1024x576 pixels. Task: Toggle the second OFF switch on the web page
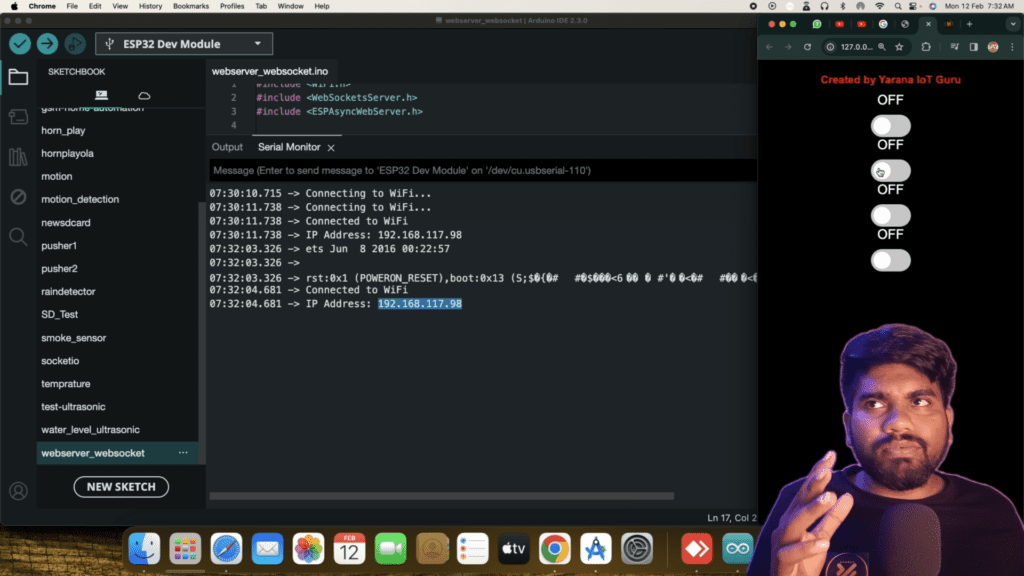(890, 171)
